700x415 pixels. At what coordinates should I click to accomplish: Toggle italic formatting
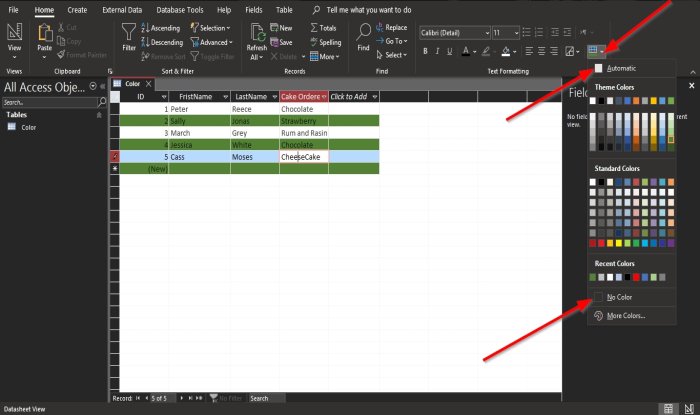pos(437,51)
